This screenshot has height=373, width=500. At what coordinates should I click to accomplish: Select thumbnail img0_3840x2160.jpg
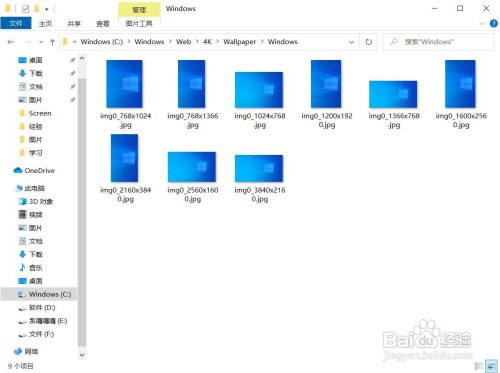(x=259, y=168)
